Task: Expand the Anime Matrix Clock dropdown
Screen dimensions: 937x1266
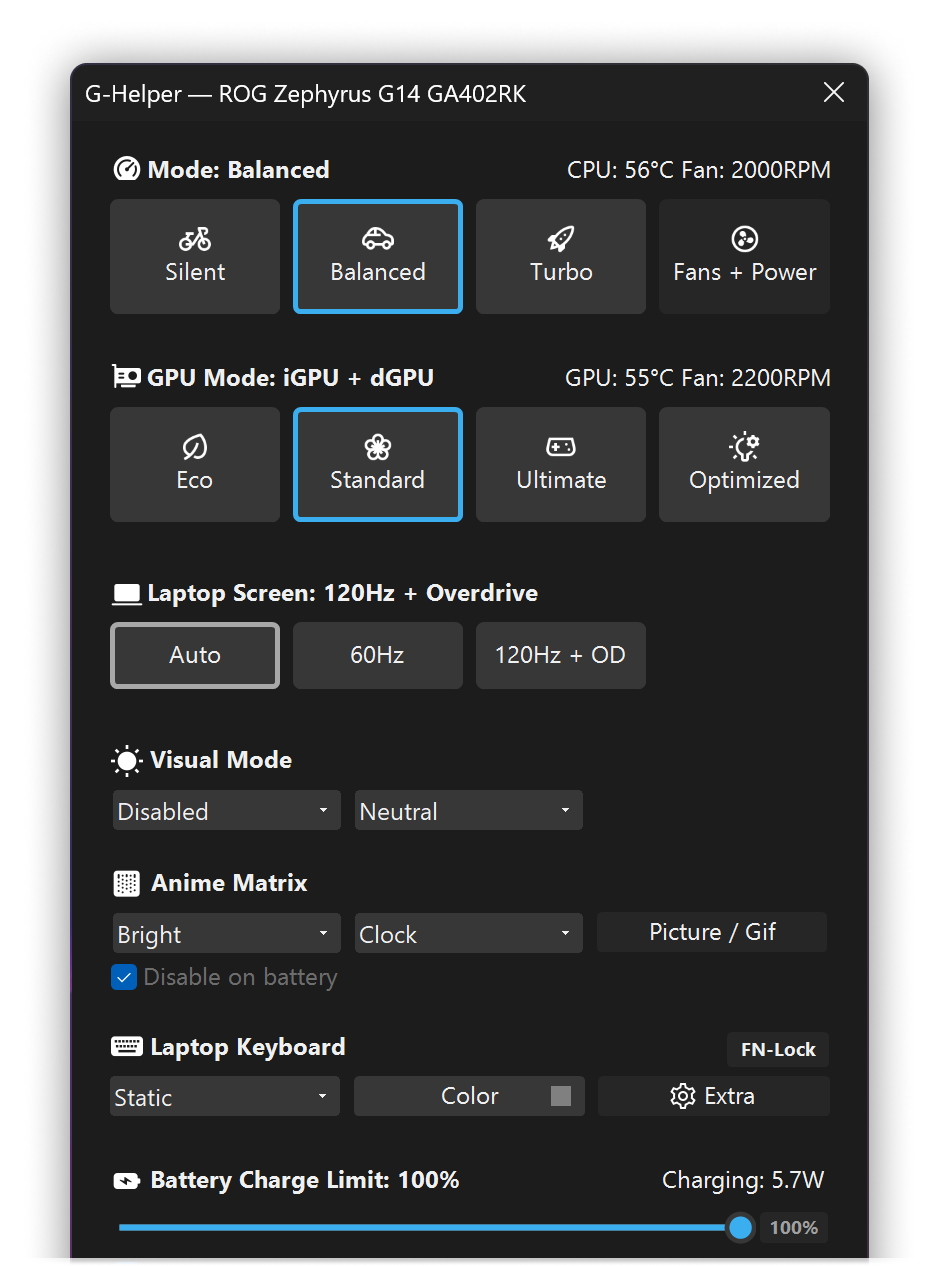Action: [468, 934]
